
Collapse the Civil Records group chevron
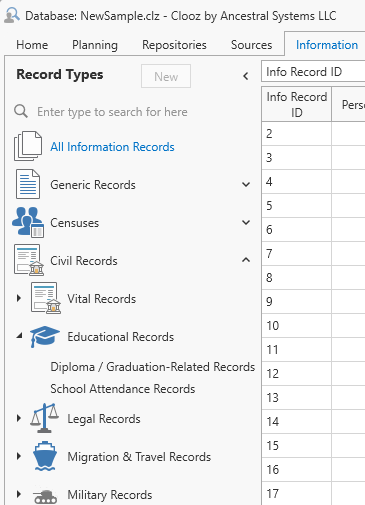pos(246,260)
